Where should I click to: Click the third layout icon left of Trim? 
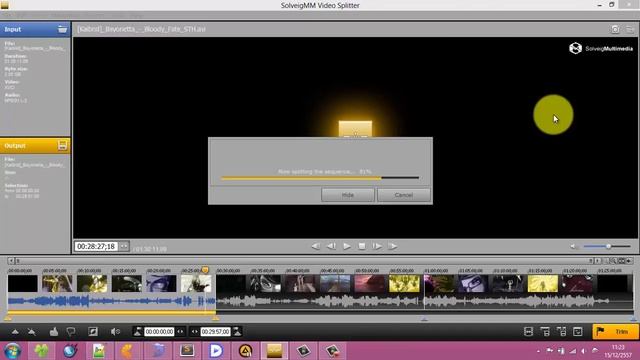click(561, 332)
